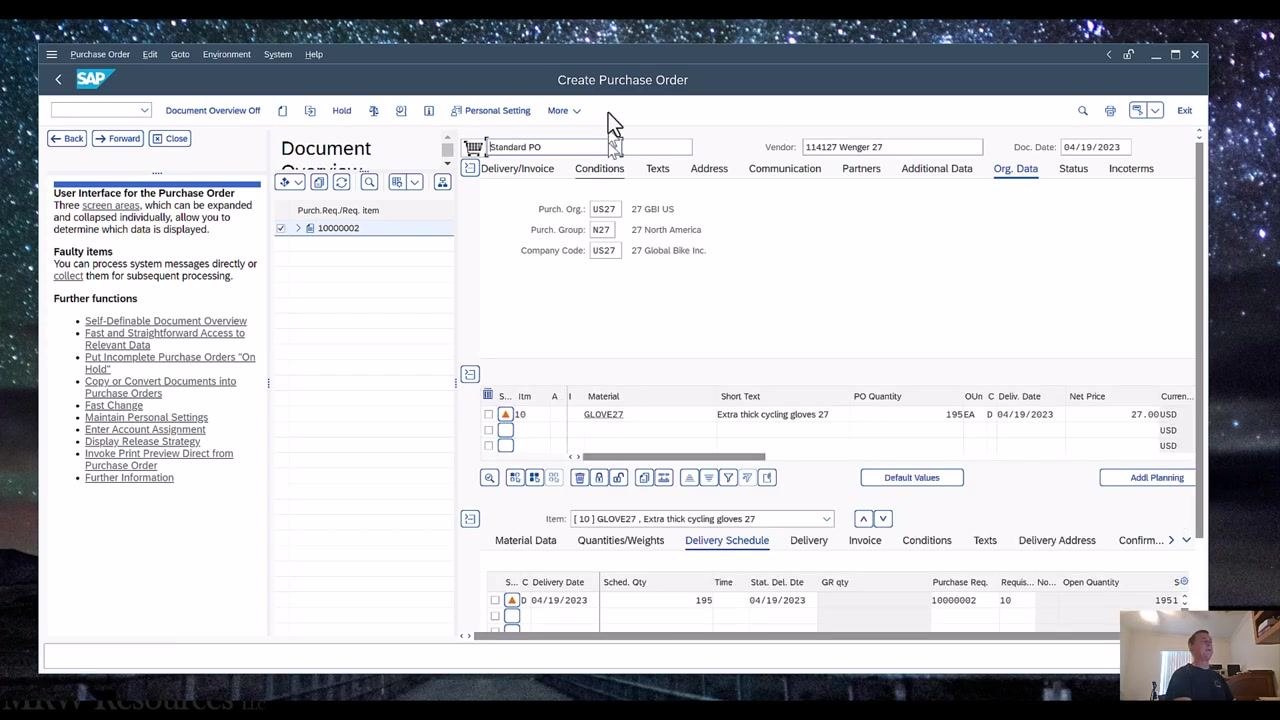The width and height of the screenshot is (1280, 720).
Task: Collapse the header section toggle icon
Action: (x=470, y=168)
